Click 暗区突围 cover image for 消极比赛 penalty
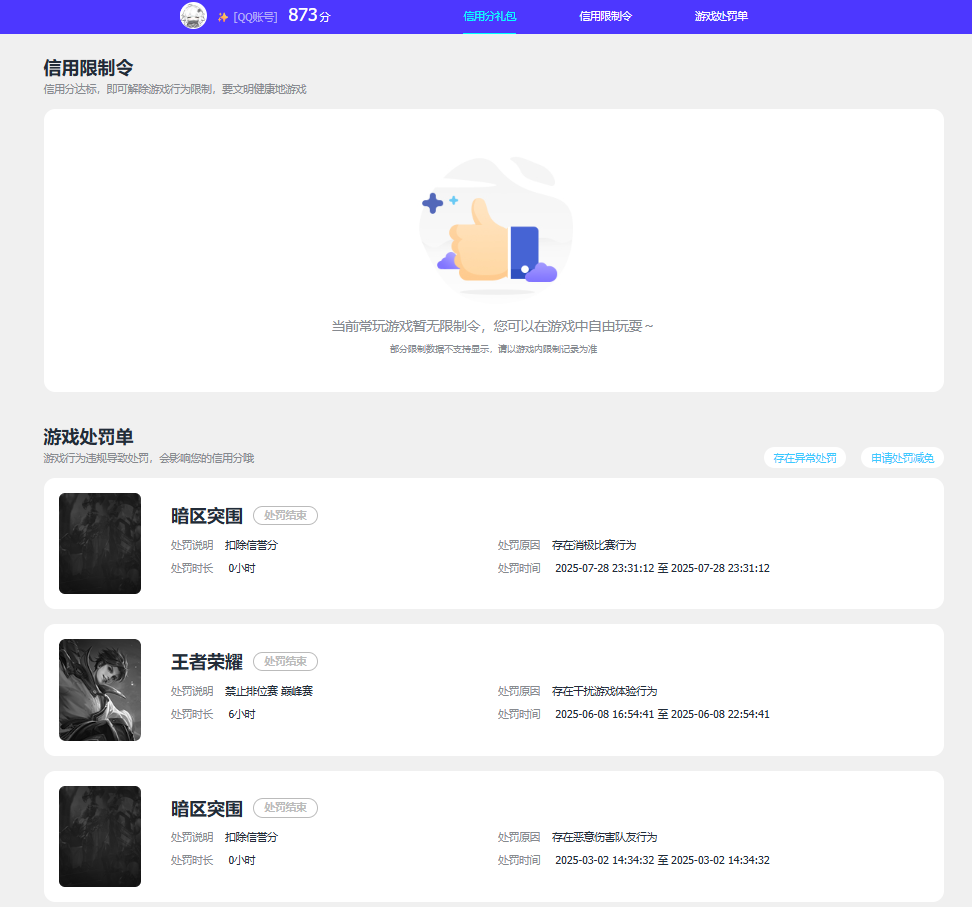The height and width of the screenshot is (907, 972). tap(100, 543)
